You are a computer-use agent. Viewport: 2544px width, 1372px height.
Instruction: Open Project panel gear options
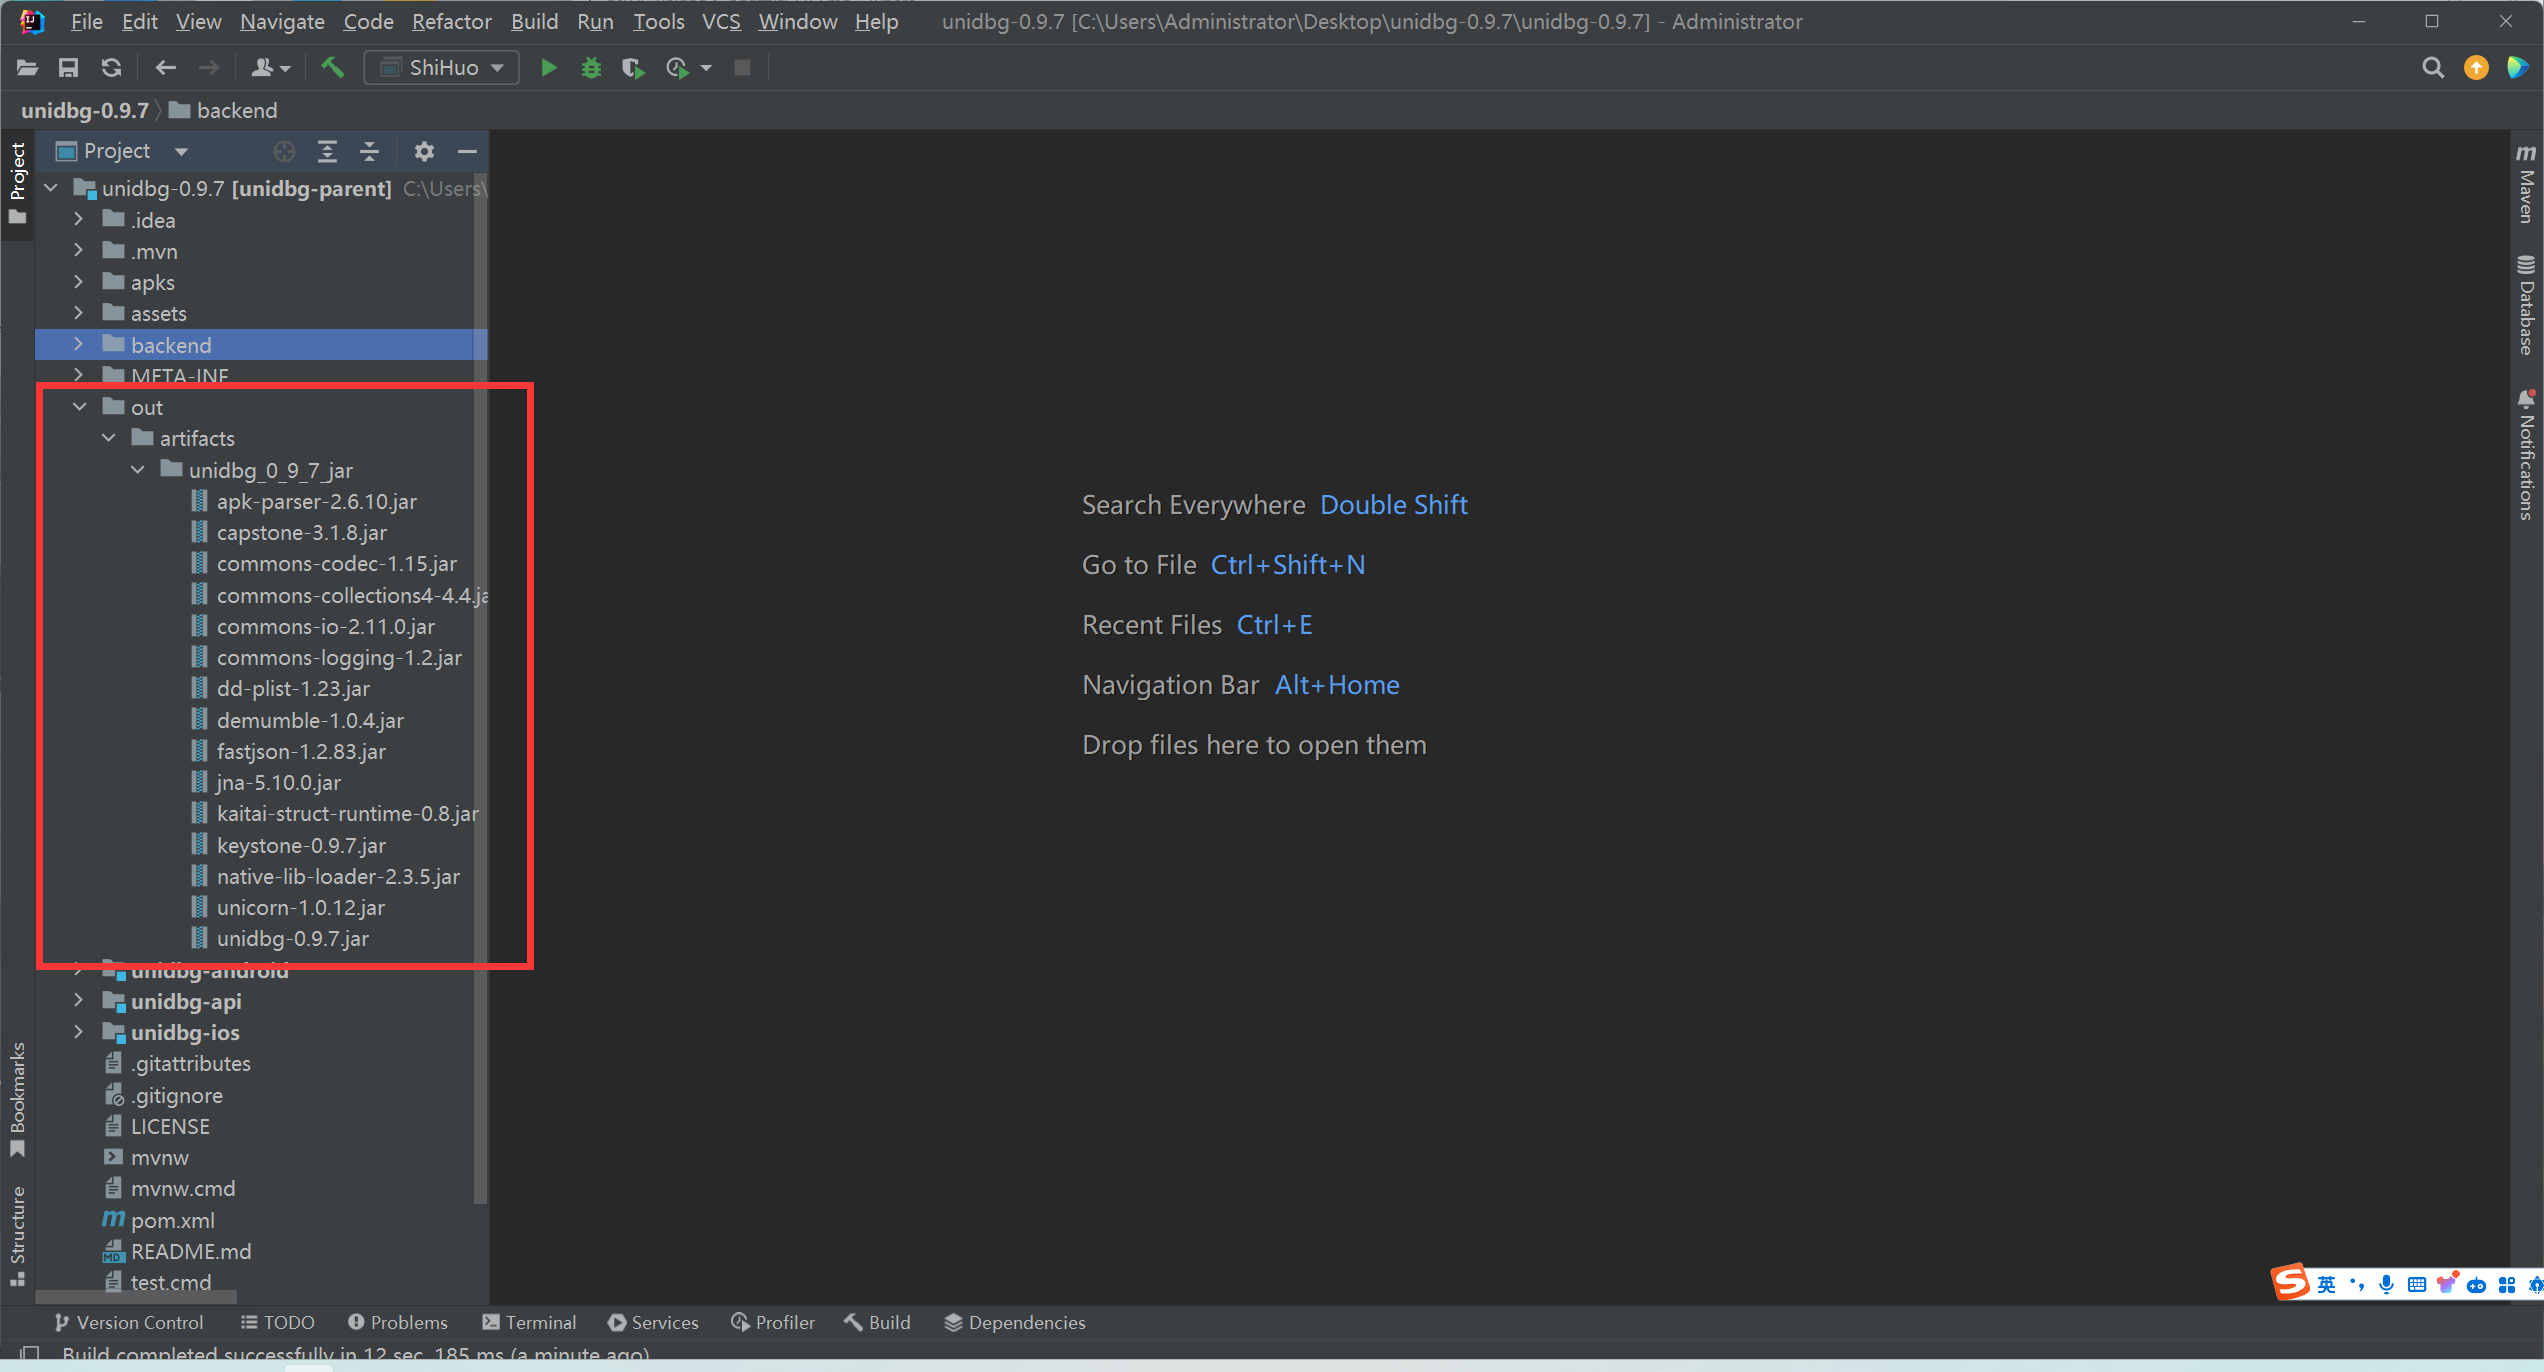[x=424, y=152]
